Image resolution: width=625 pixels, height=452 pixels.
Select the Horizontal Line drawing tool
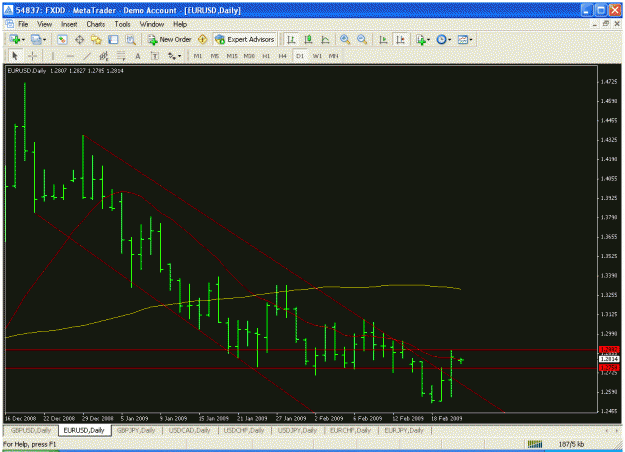point(70,56)
